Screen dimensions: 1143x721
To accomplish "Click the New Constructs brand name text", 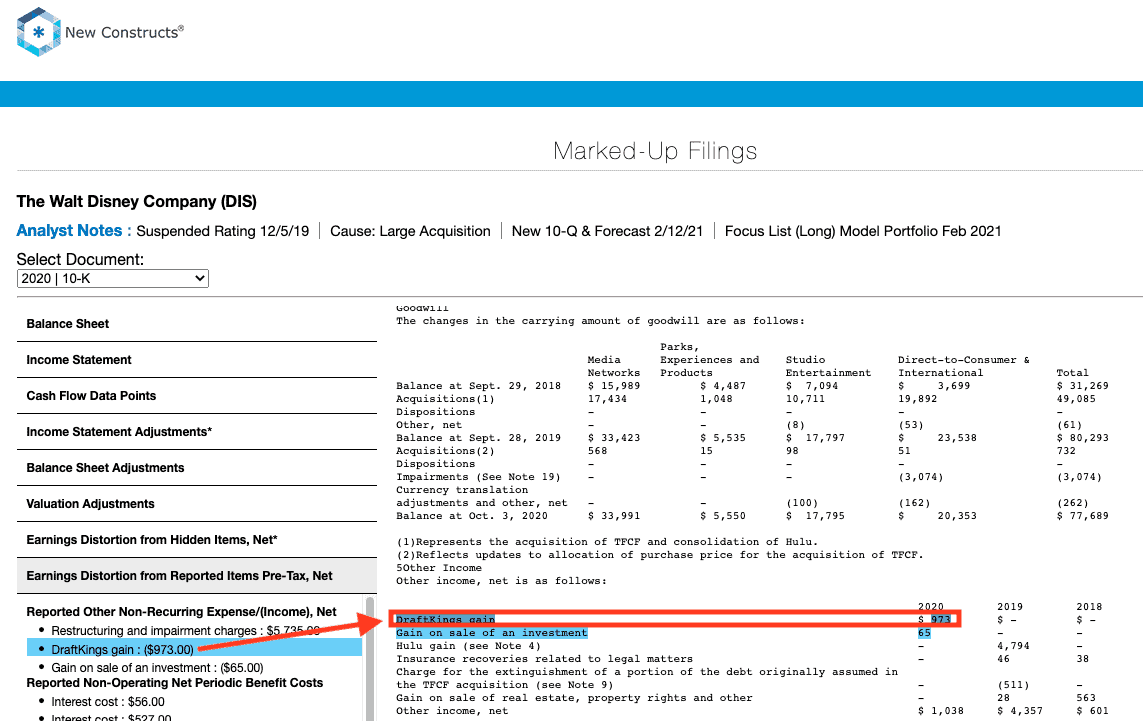I will click(124, 32).
